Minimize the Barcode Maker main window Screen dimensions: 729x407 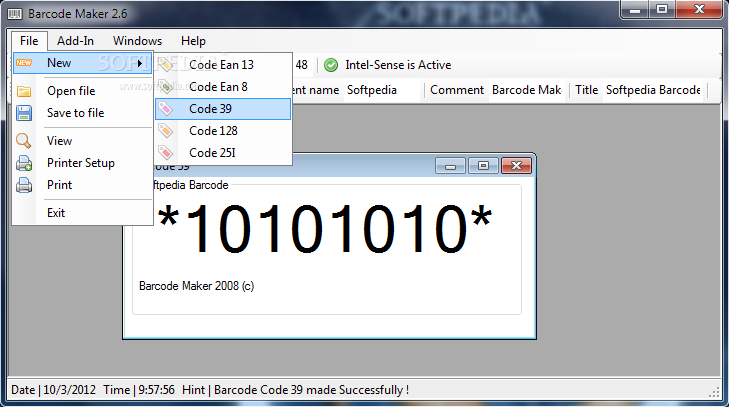click(635, 9)
